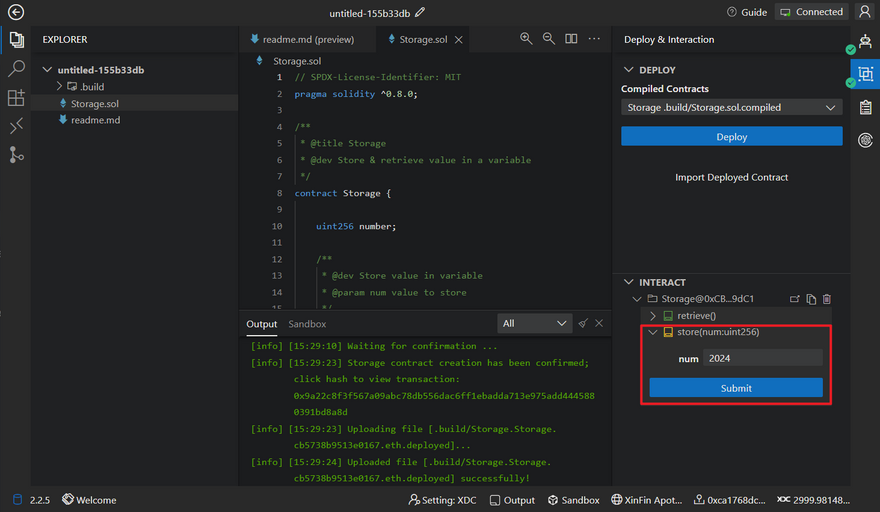Open the compiler tools icon in sidebar
Image resolution: width=880 pixels, height=512 pixels.
tap(16, 126)
